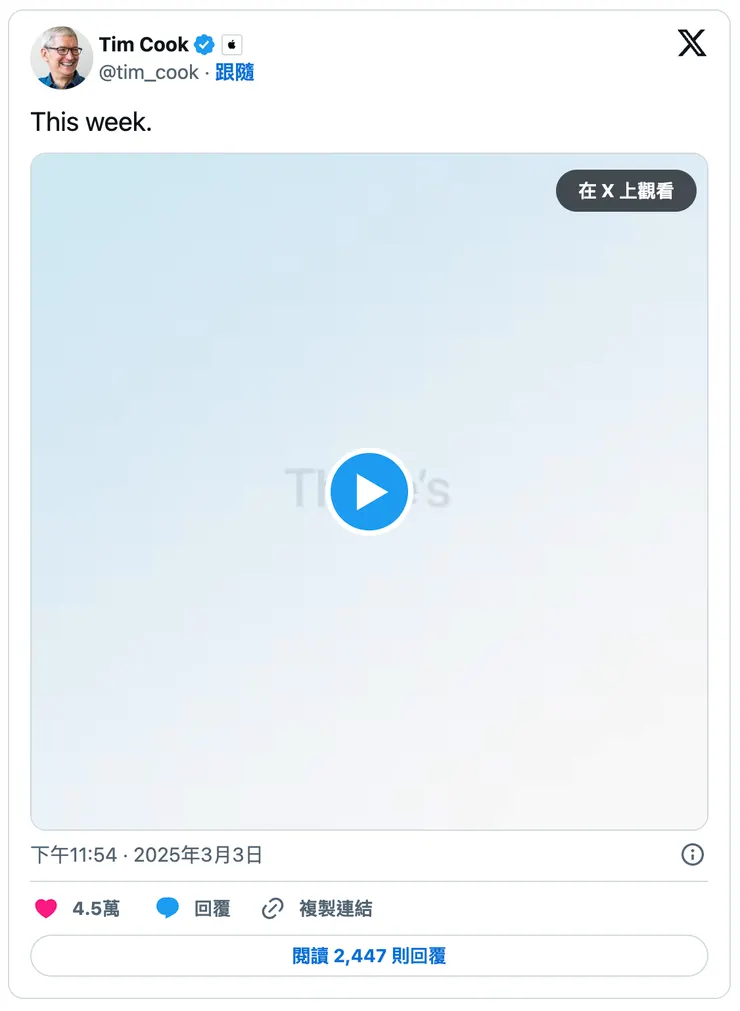This screenshot has height=1011, width=740.
Task: Open the X logo link
Action: (692, 43)
